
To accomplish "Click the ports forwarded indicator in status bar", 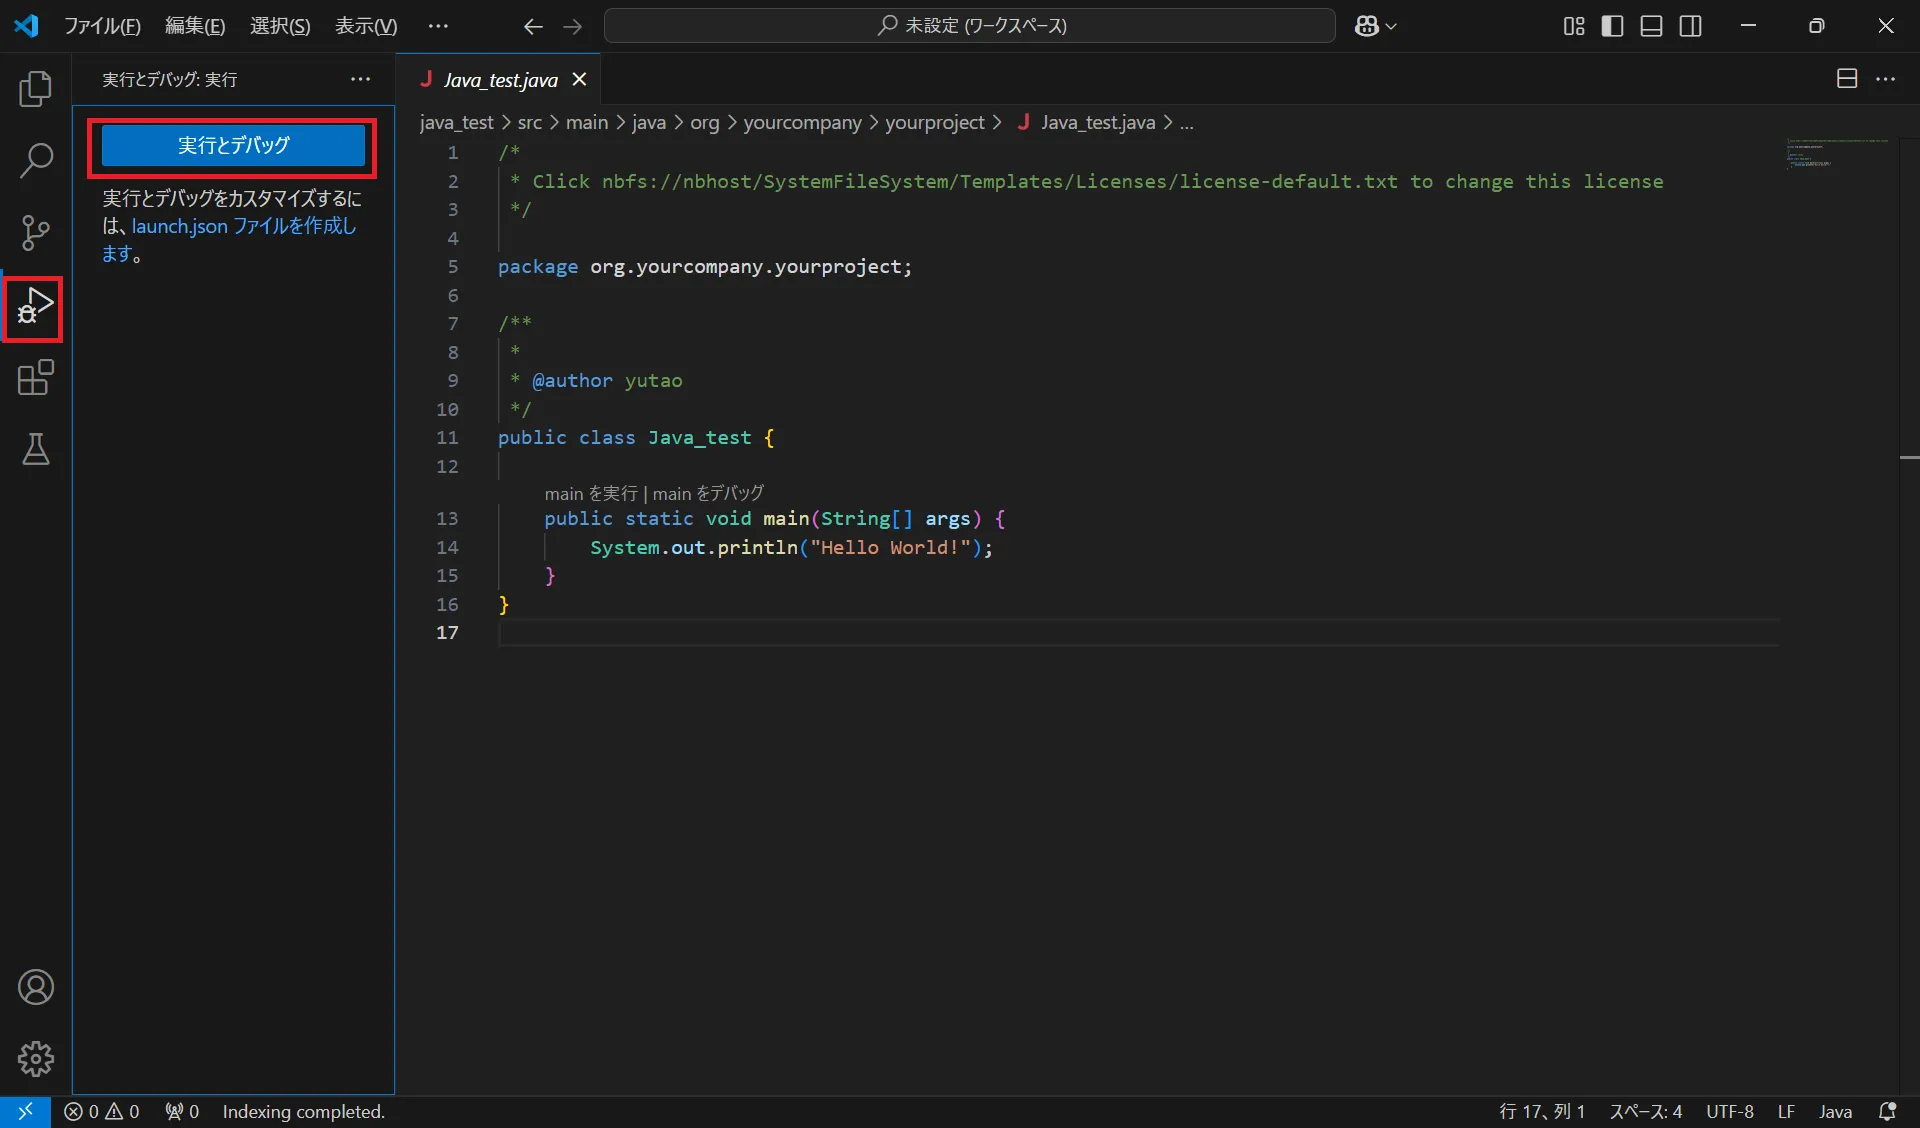I will (x=182, y=1111).
